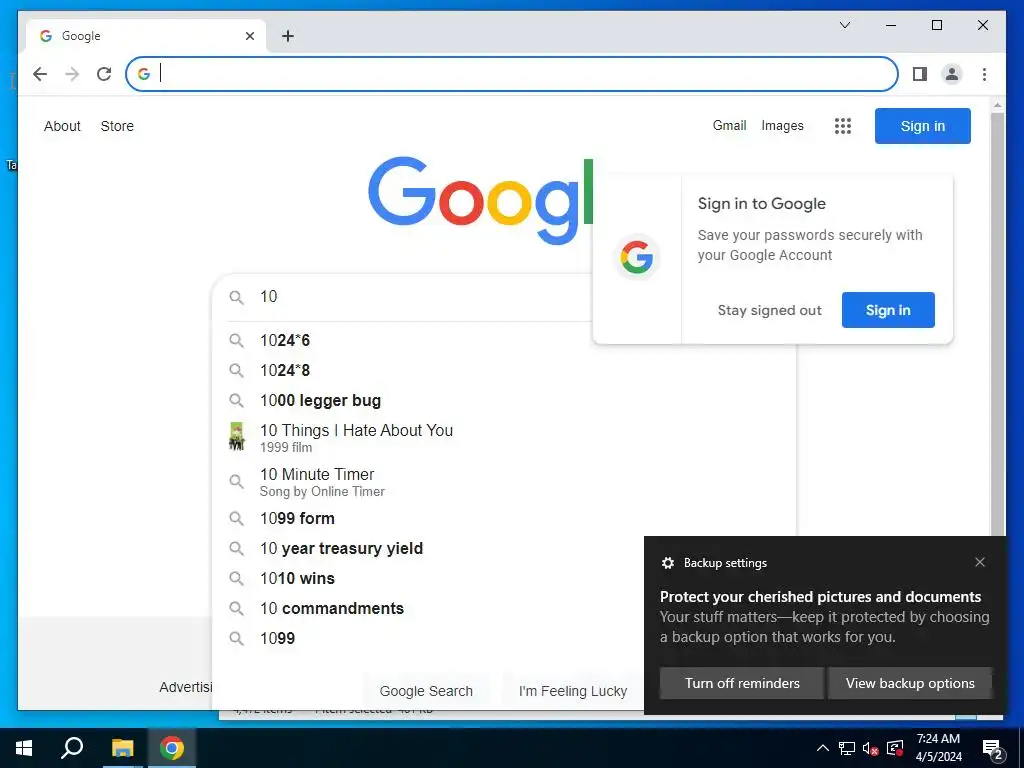Open taskbar search magnifier
The width and height of the screenshot is (1024, 768).
[72, 748]
